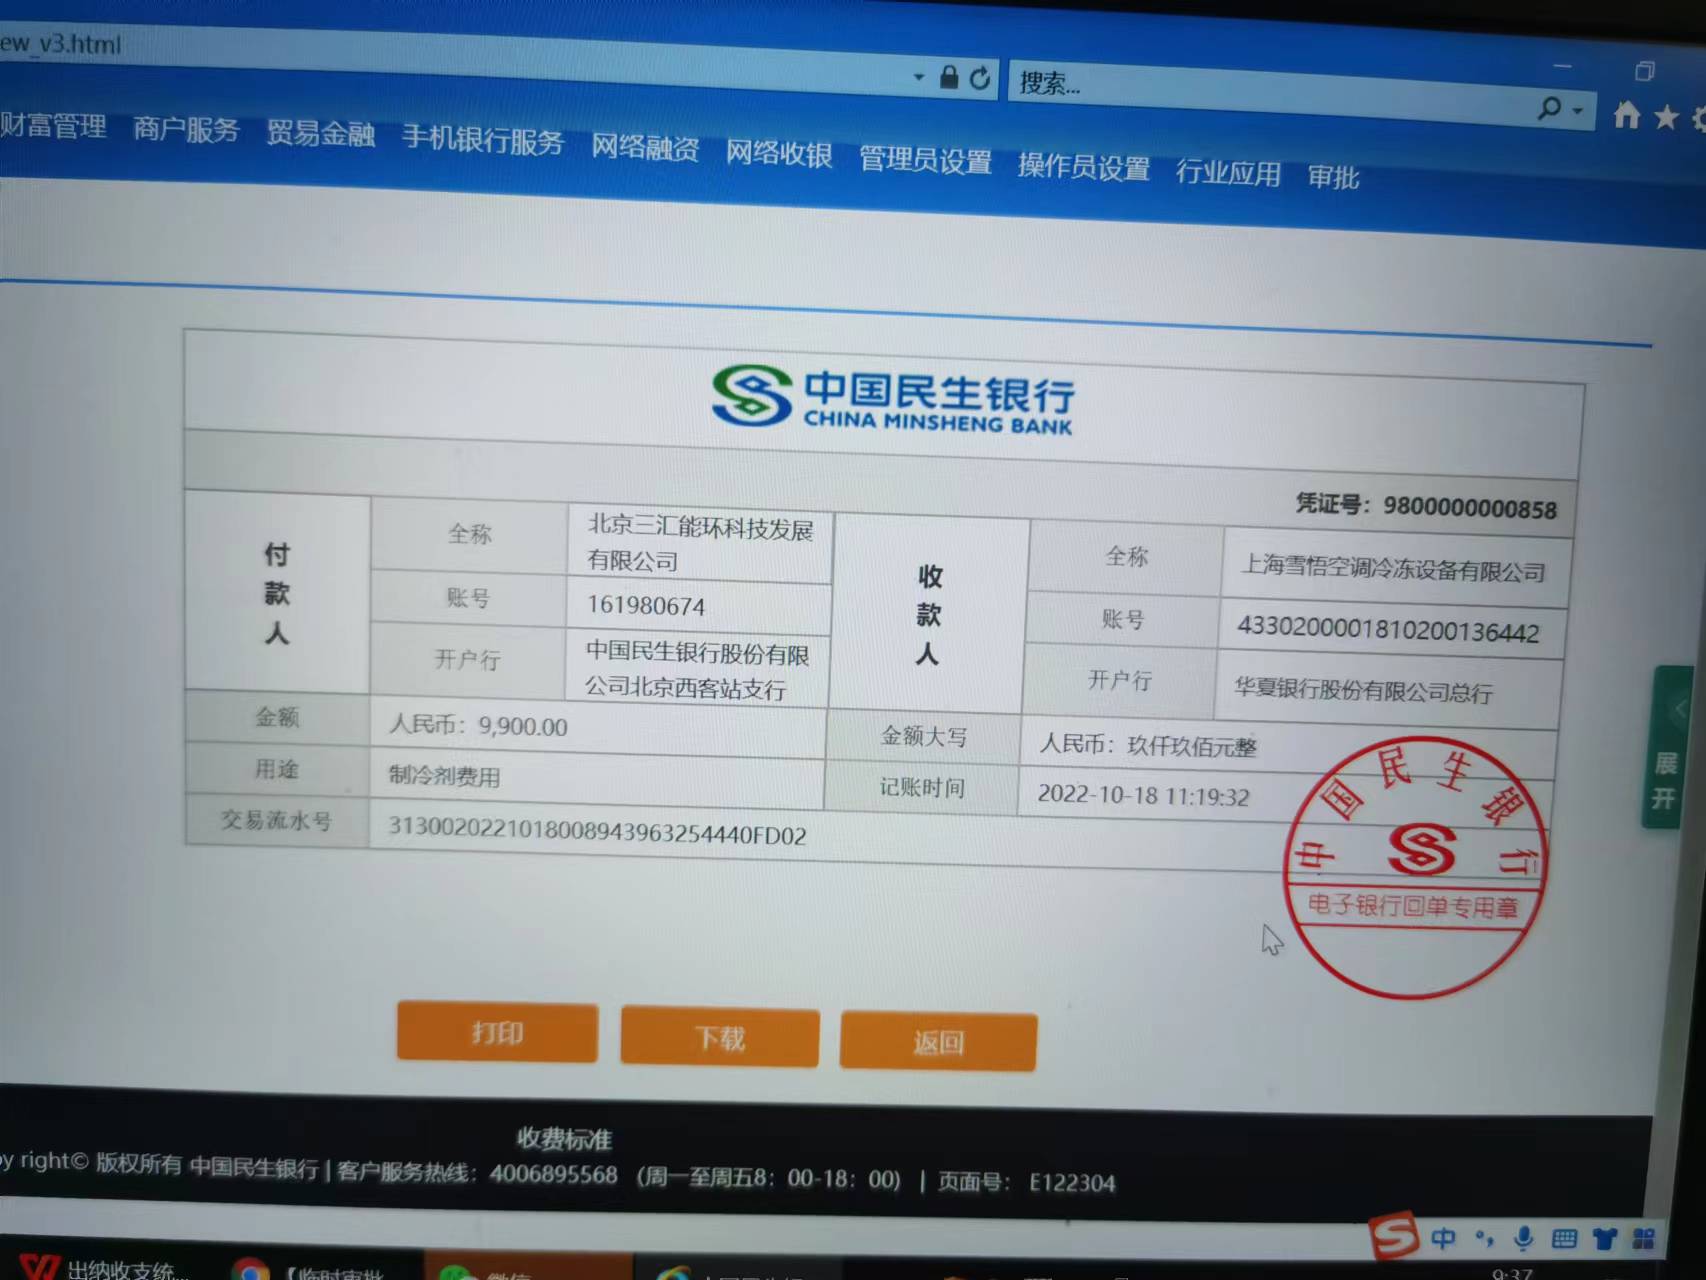Viewport: 1706px width, 1280px height.
Task: Open the 操作员设置 menu
Action: pos(1083,167)
